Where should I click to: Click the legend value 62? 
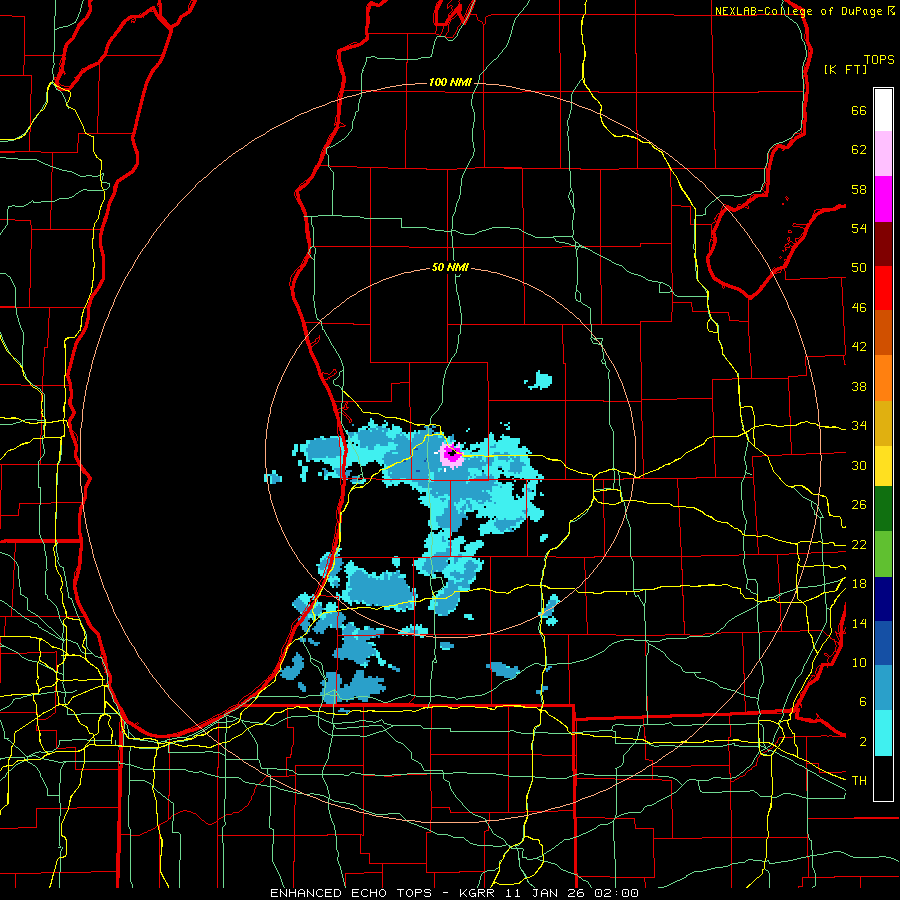859,149
